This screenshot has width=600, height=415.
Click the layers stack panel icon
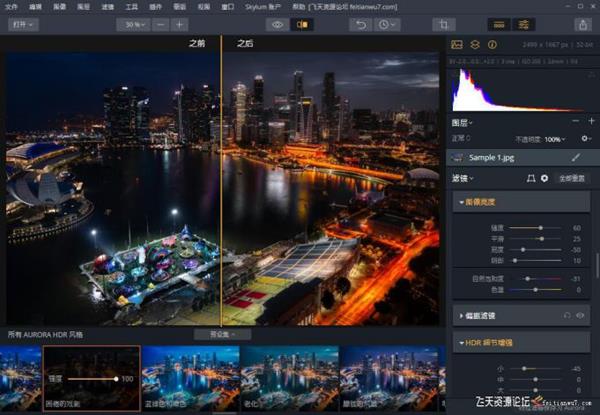click(475, 45)
